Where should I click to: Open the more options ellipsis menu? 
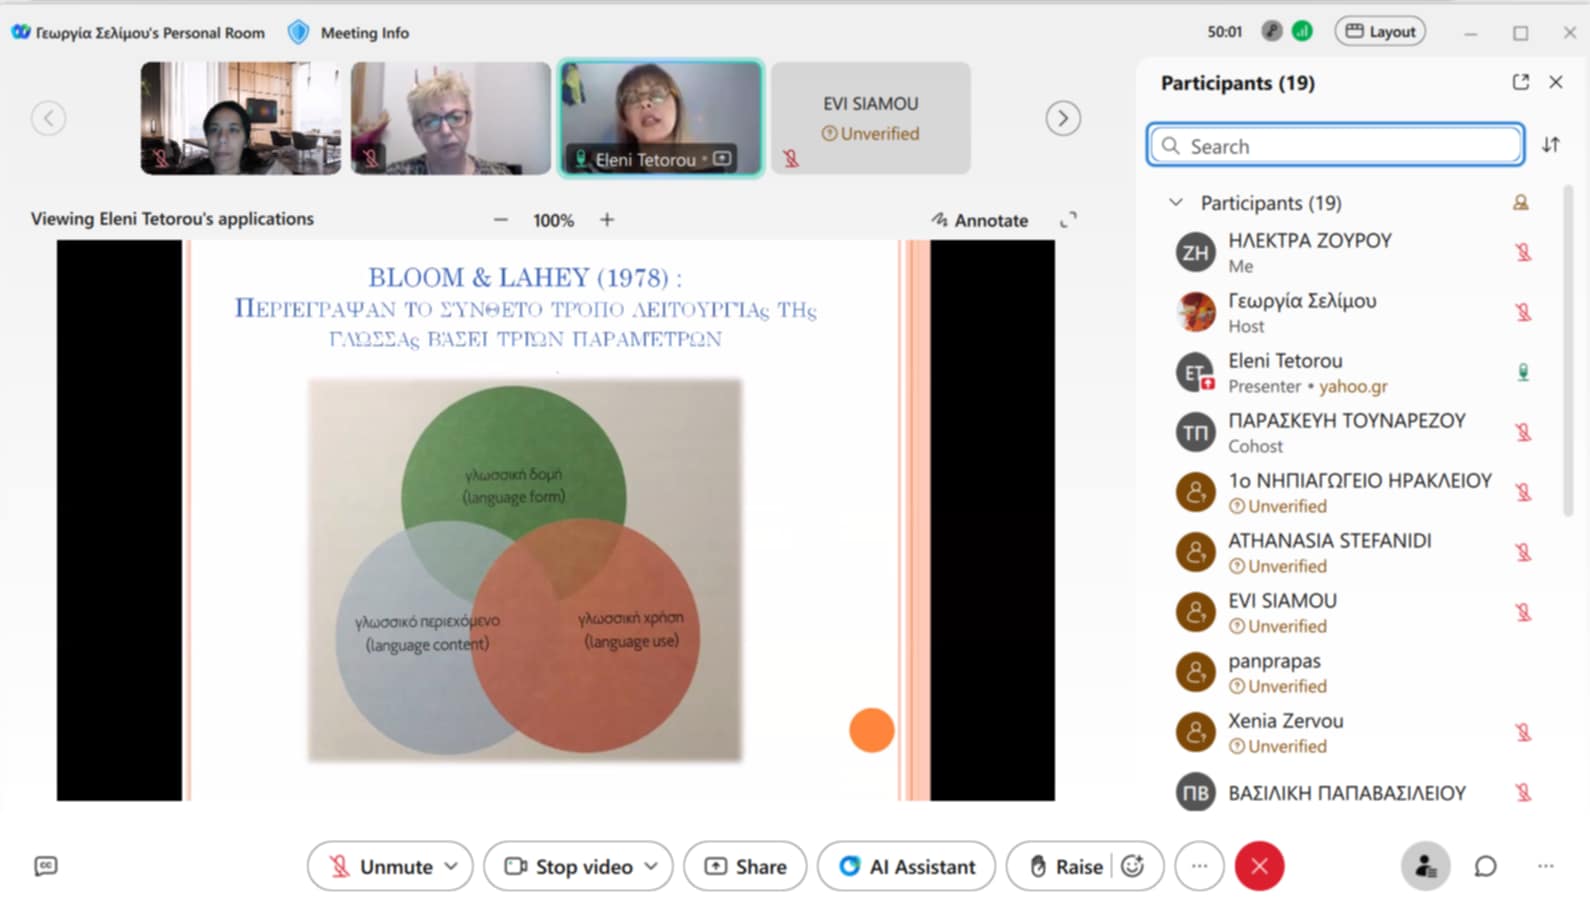pyautogui.click(x=1199, y=866)
